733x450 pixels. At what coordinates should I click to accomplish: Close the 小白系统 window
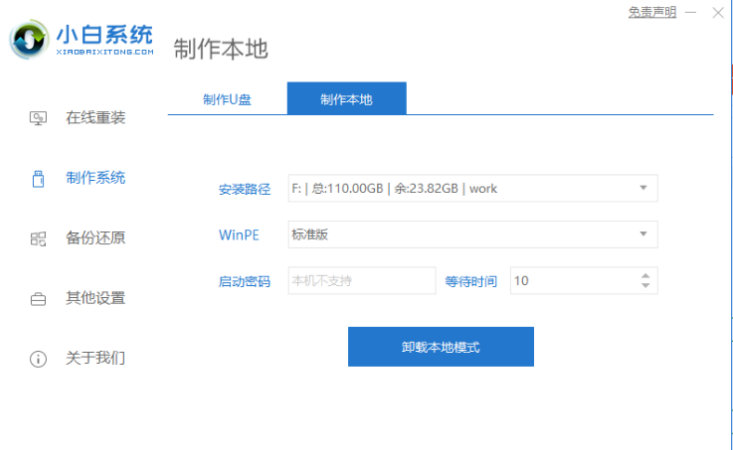click(718, 13)
